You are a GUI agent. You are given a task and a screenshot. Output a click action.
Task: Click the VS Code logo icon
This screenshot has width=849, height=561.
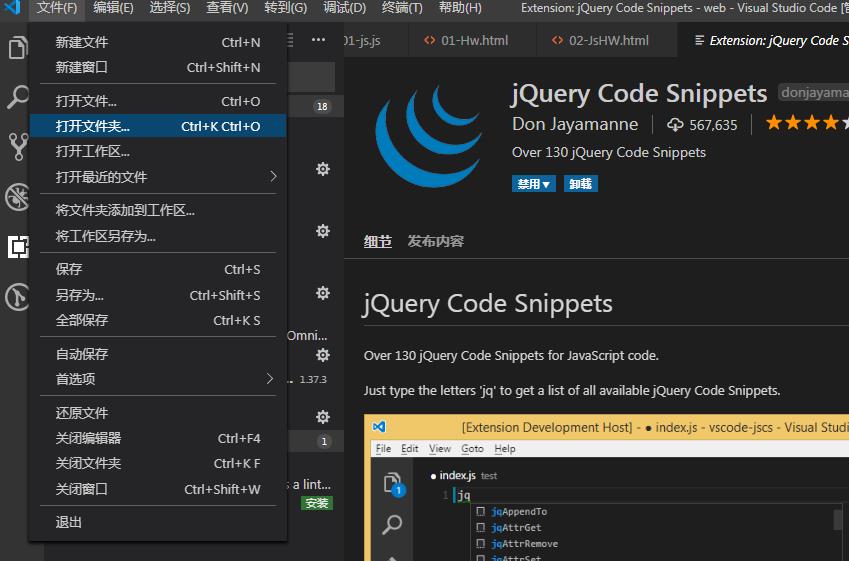(13, 8)
